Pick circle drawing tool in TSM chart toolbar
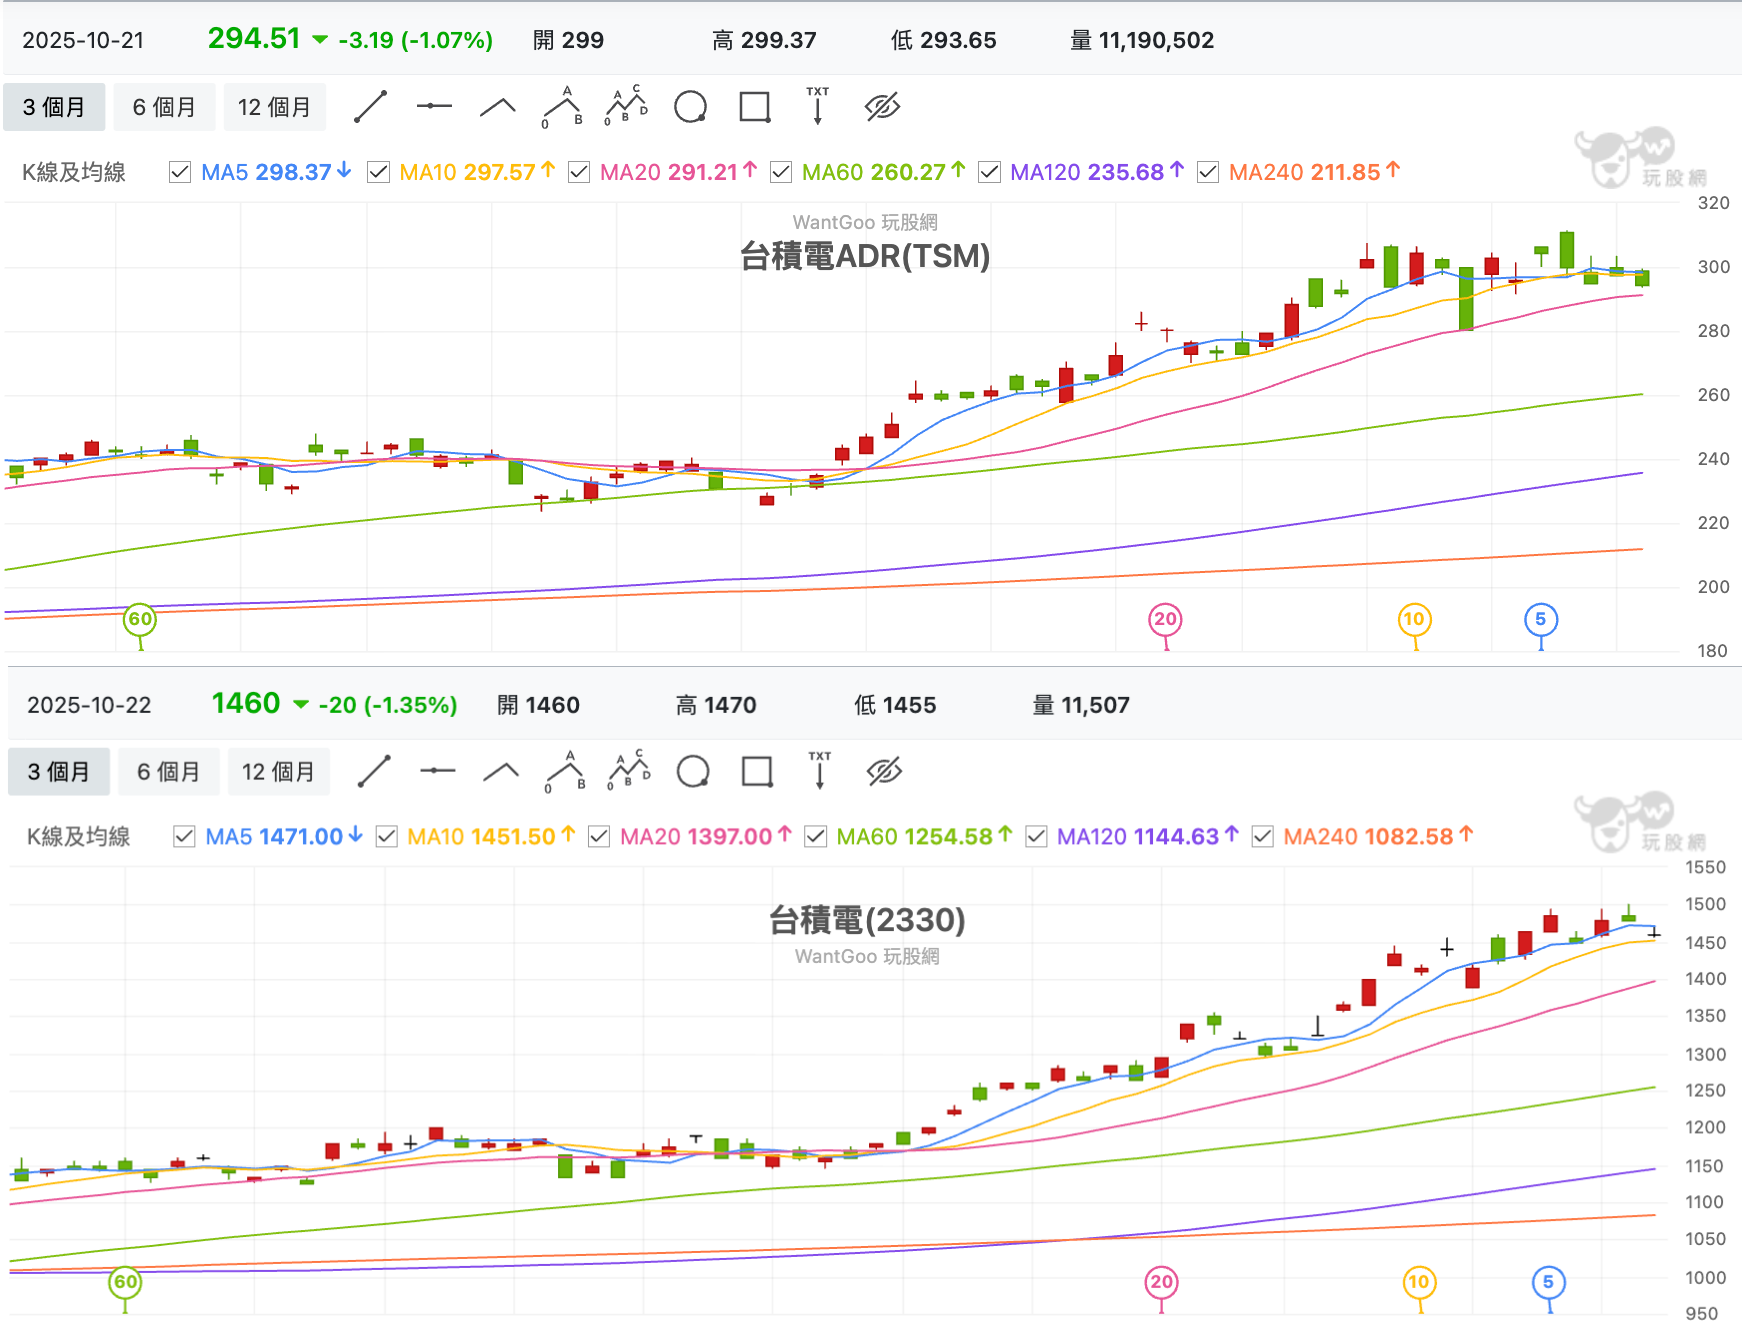This screenshot has height=1327, width=1742. point(690,107)
